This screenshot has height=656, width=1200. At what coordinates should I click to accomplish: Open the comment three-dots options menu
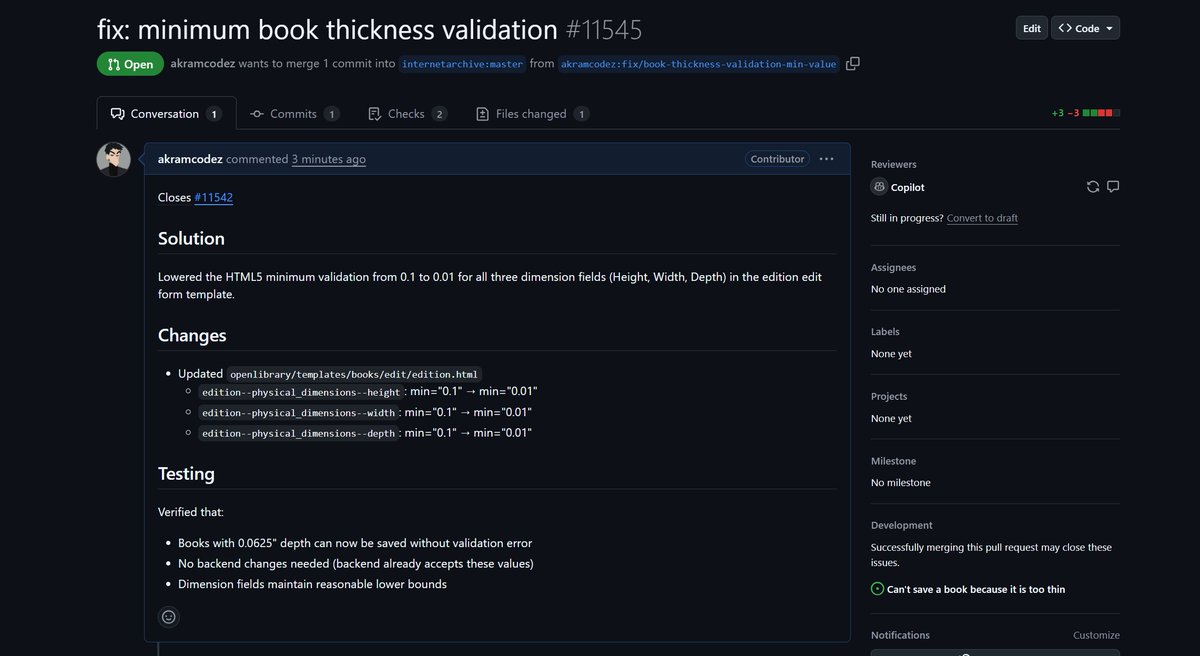(x=826, y=159)
